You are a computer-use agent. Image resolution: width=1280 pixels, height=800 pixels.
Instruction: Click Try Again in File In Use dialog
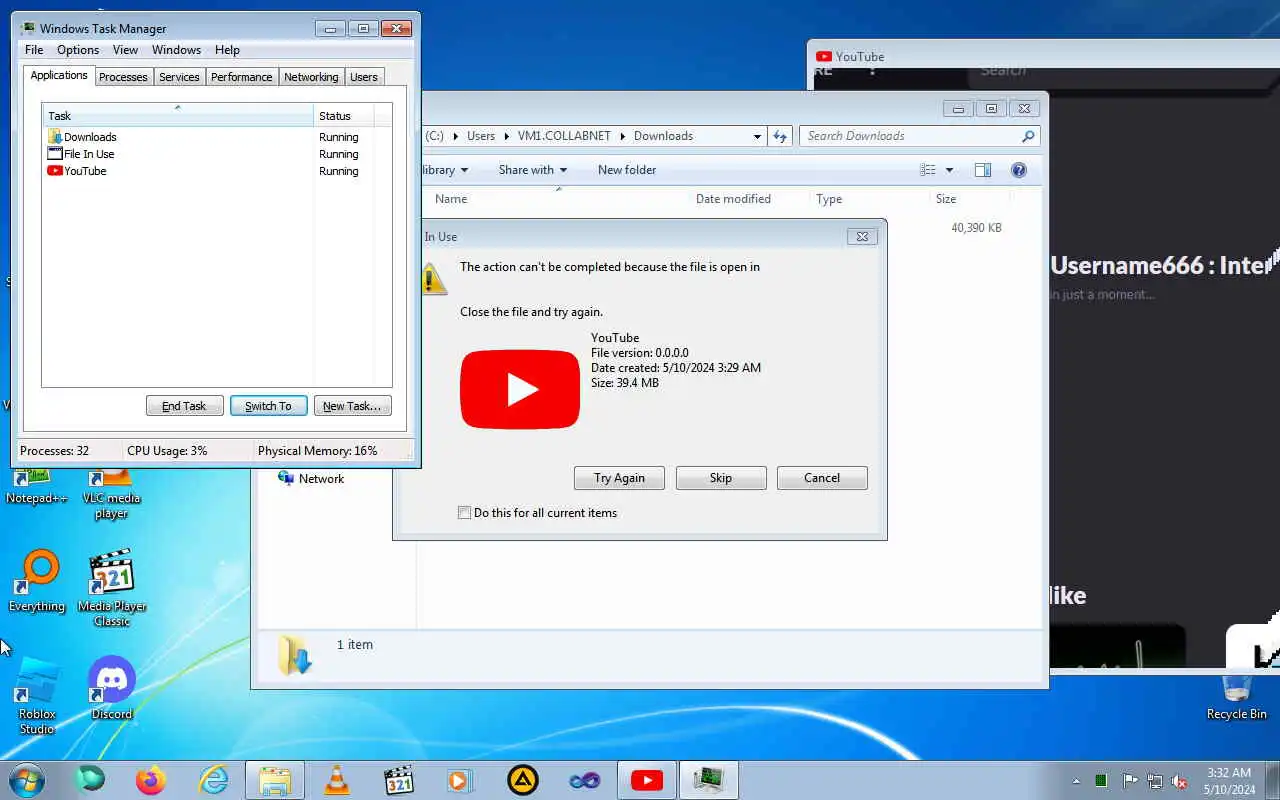pos(619,478)
